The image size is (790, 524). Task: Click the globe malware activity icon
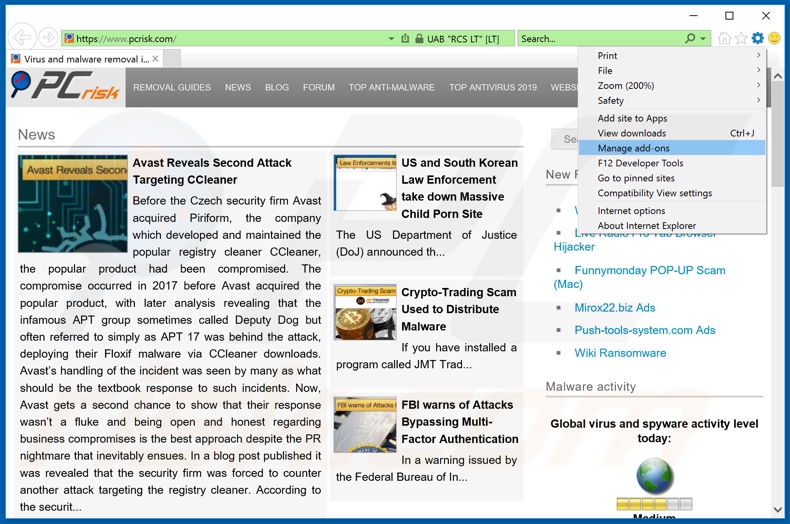(654, 476)
